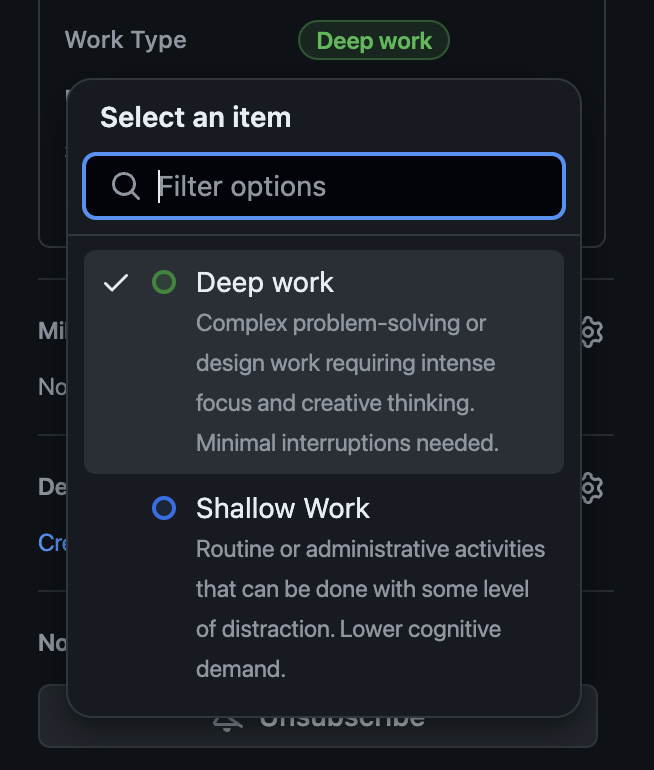Screen dimensions: 654x770
Task: Click the bell icon on the Unsubscribe button
Action: (229, 719)
